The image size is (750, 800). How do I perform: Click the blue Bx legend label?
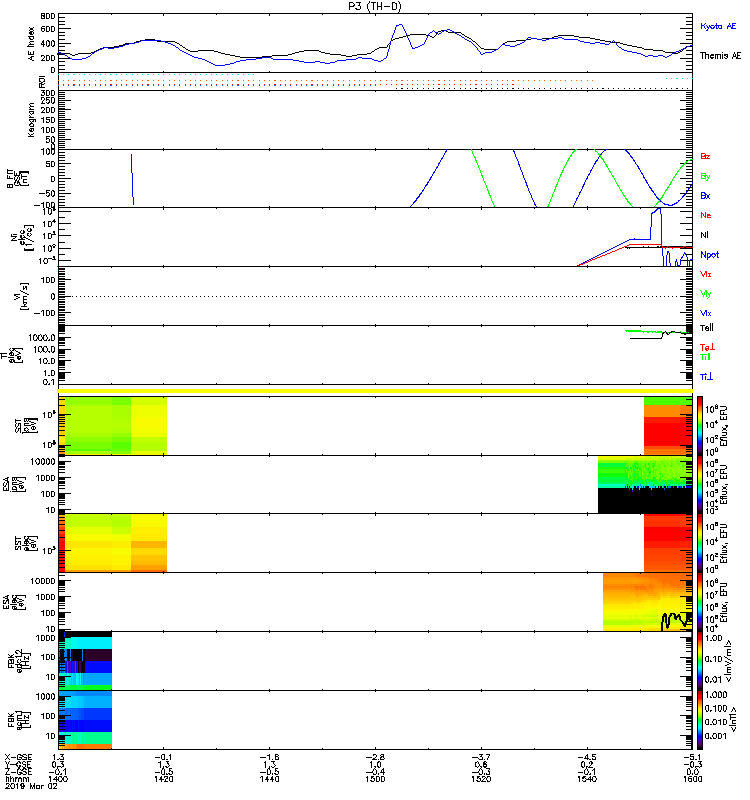705,196
